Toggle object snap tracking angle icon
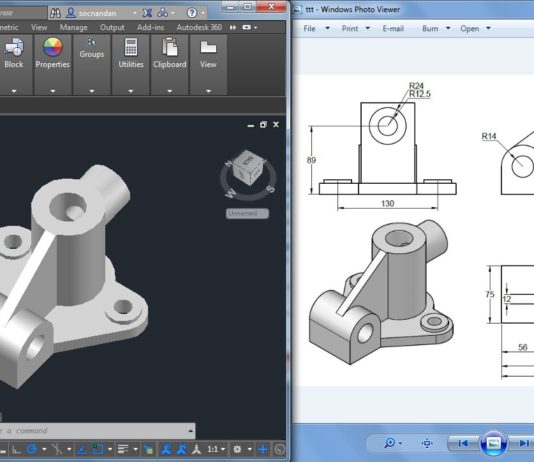534x462 pixels. tap(82, 450)
